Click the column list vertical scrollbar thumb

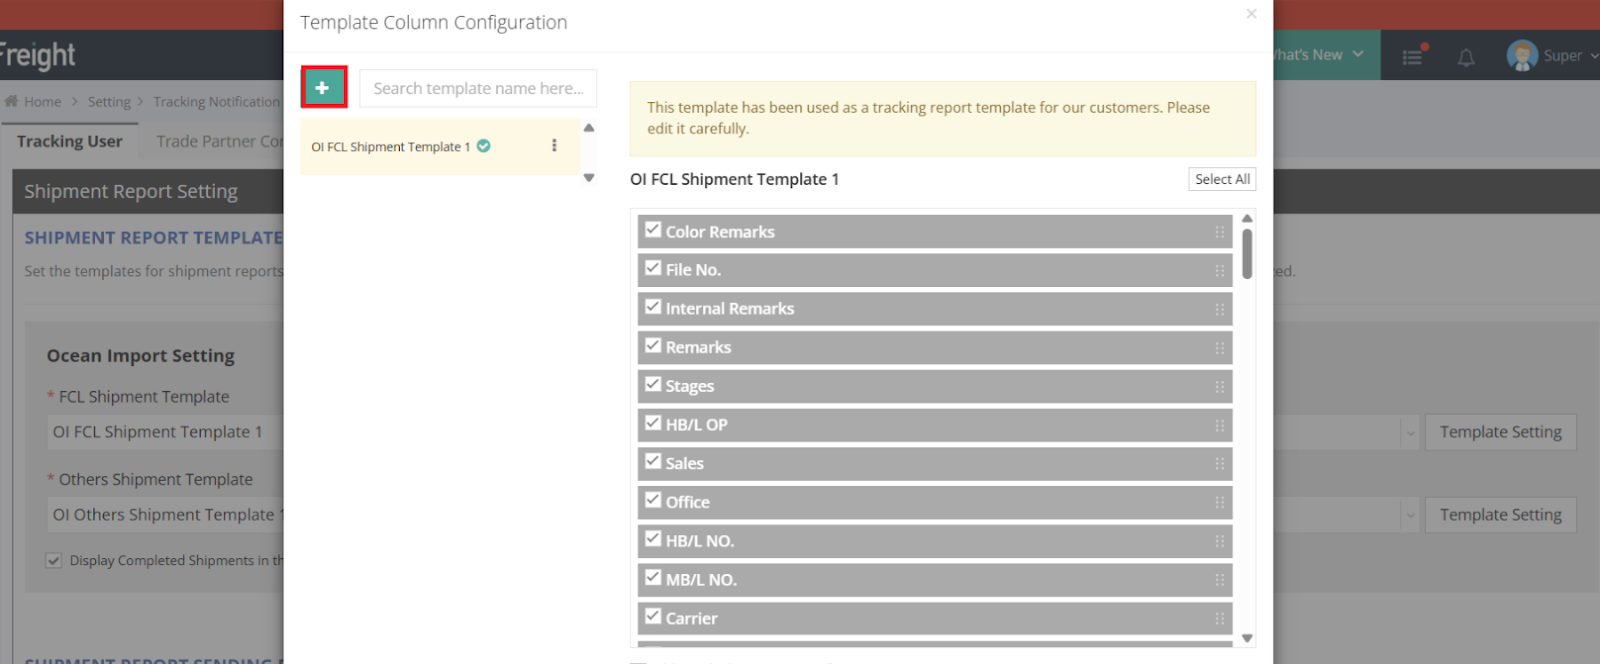pos(1247,254)
